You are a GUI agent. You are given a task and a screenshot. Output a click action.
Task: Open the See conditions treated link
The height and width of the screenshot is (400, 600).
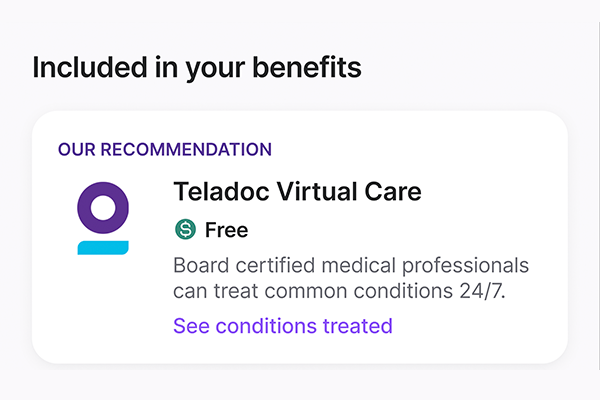coord(282,326)
